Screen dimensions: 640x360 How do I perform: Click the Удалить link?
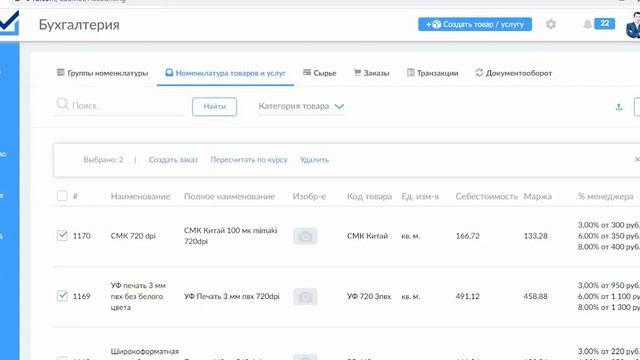[314, 160]
